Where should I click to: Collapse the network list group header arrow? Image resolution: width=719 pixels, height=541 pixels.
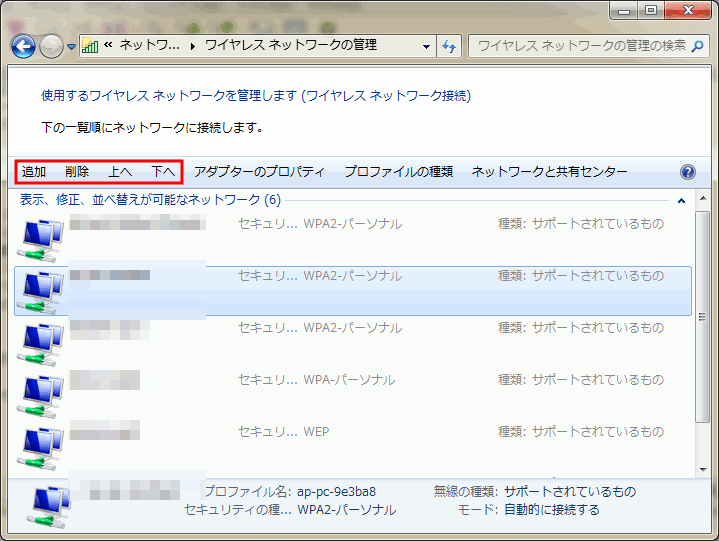[x=681, y=200]
